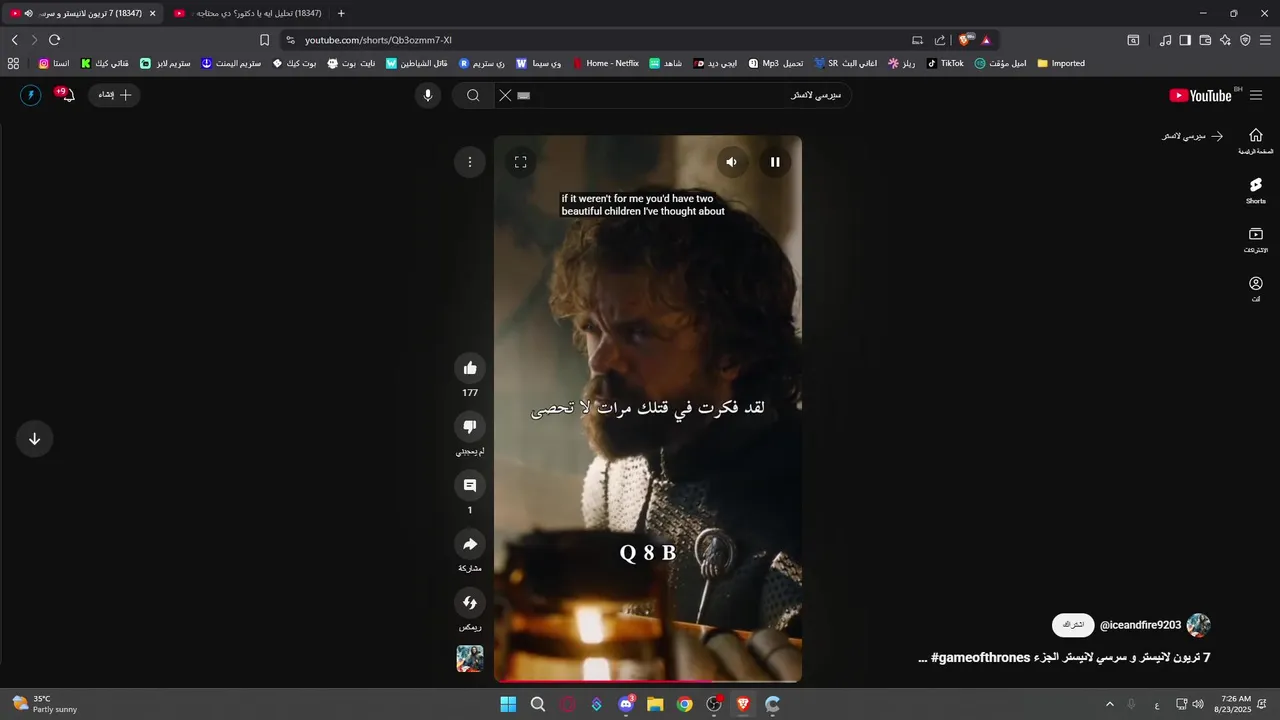1280x720 pixels.
Task: Close the active YouTube Shorts tab
Action: coord(152,13)
